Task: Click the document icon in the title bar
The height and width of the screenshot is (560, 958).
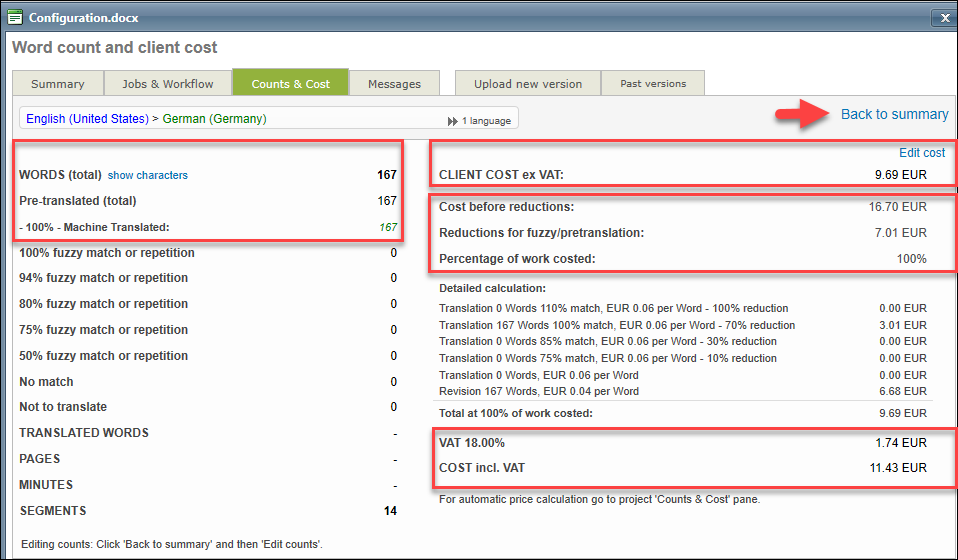Action: click(x=15, y=17)
